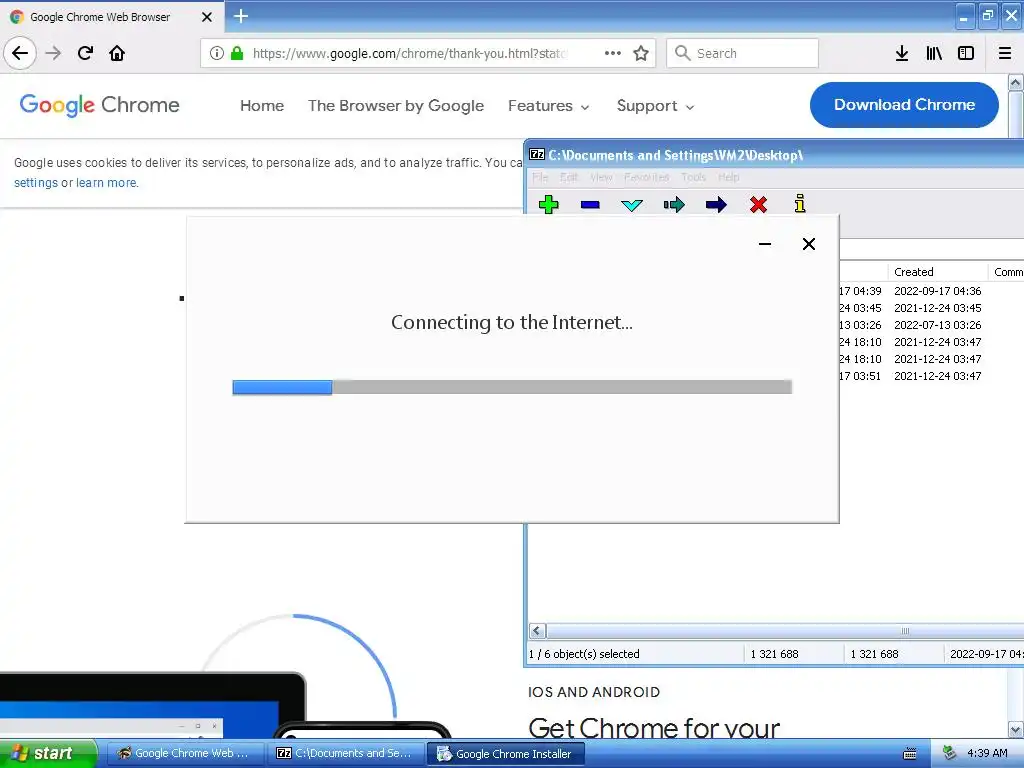Viewport: 1024px width, 768px height.
Task: Open the Favorites menu in 7-Zip
Action: pyautogui.click(x=647, y=177)
